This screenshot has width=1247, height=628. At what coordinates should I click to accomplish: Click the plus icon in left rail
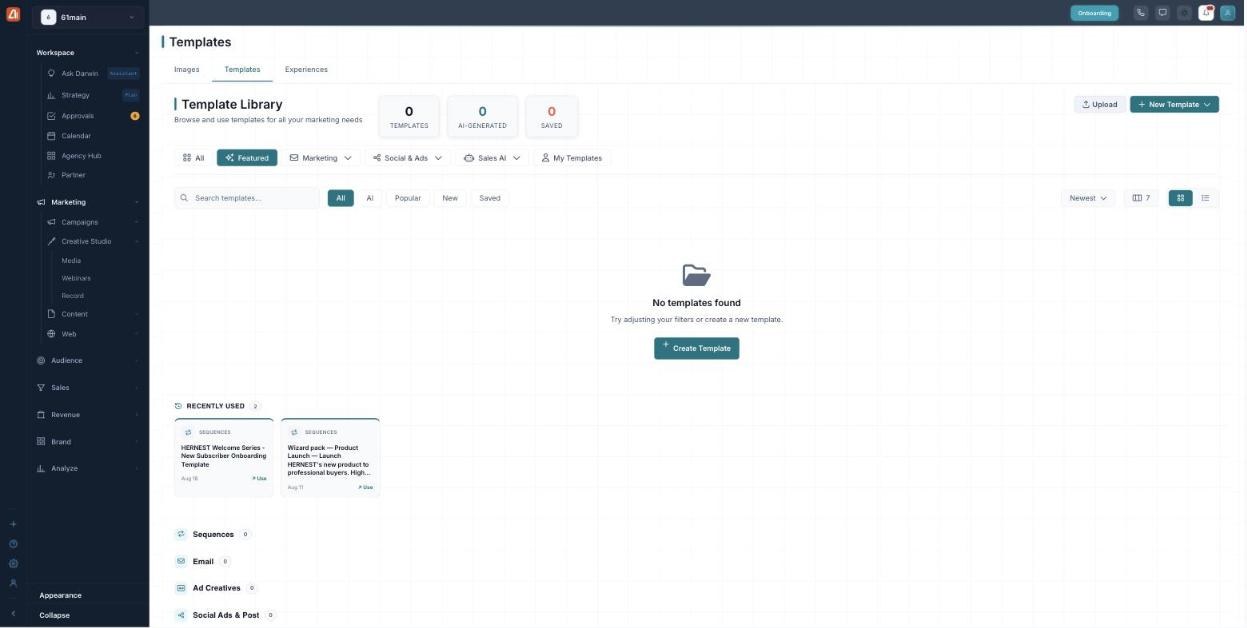click(x=13, y=524)
